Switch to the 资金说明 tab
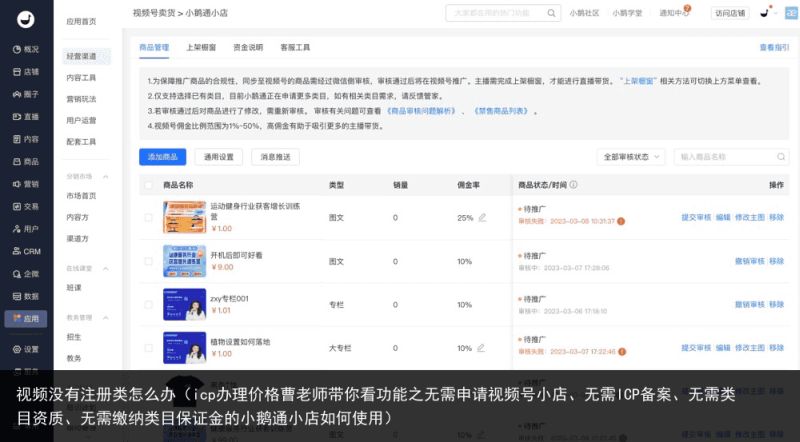800x442 pixels. click(248, 47)
